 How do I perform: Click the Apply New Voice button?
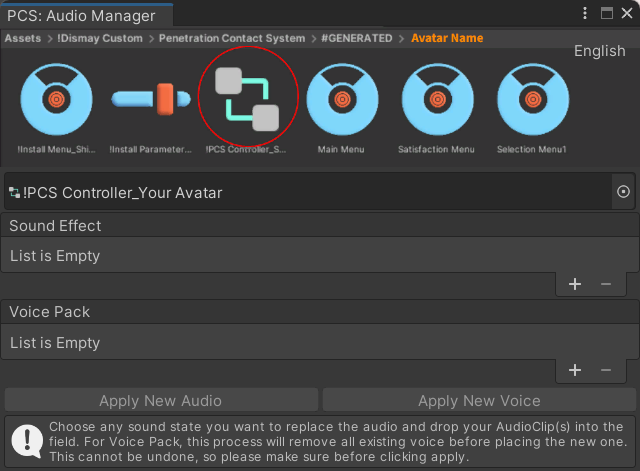(479, 400)
